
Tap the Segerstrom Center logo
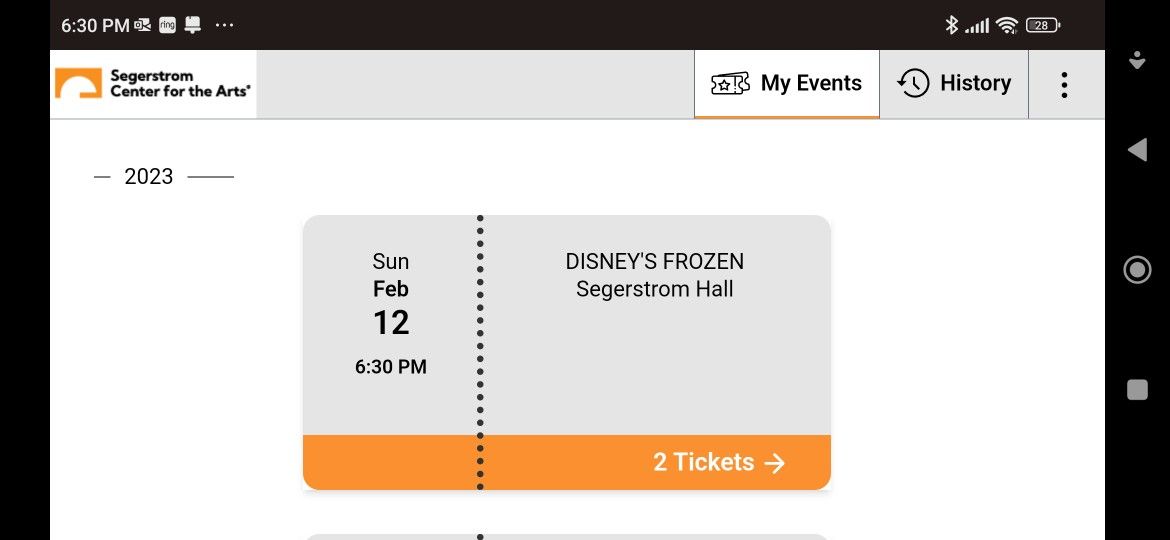point(153,84)
